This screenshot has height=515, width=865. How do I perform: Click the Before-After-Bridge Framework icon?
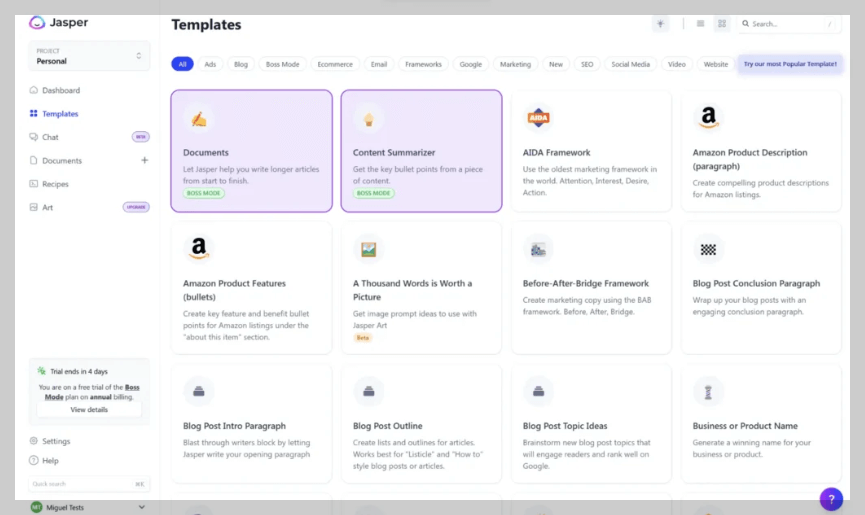(x=538, y=249)
